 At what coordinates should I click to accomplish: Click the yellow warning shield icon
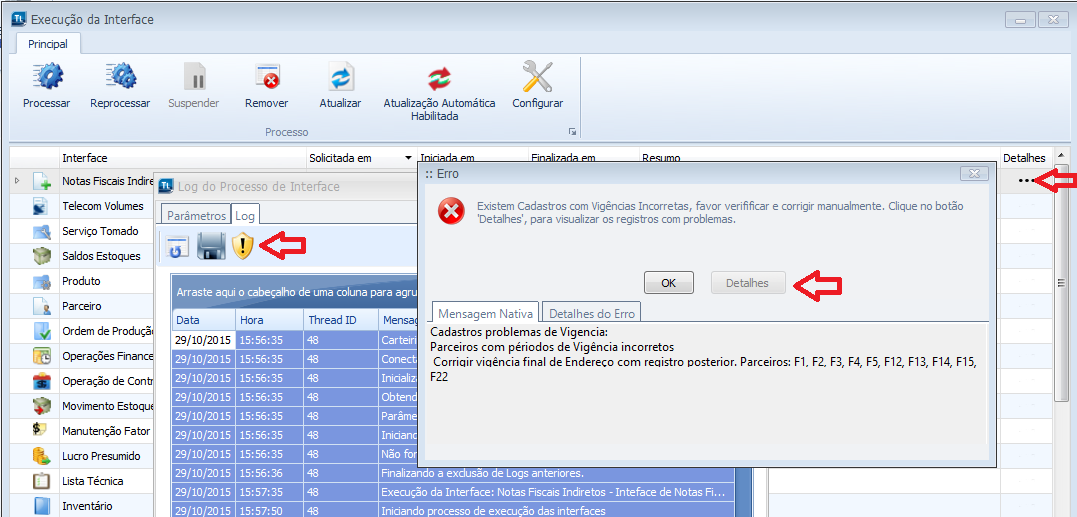point(242,246)
